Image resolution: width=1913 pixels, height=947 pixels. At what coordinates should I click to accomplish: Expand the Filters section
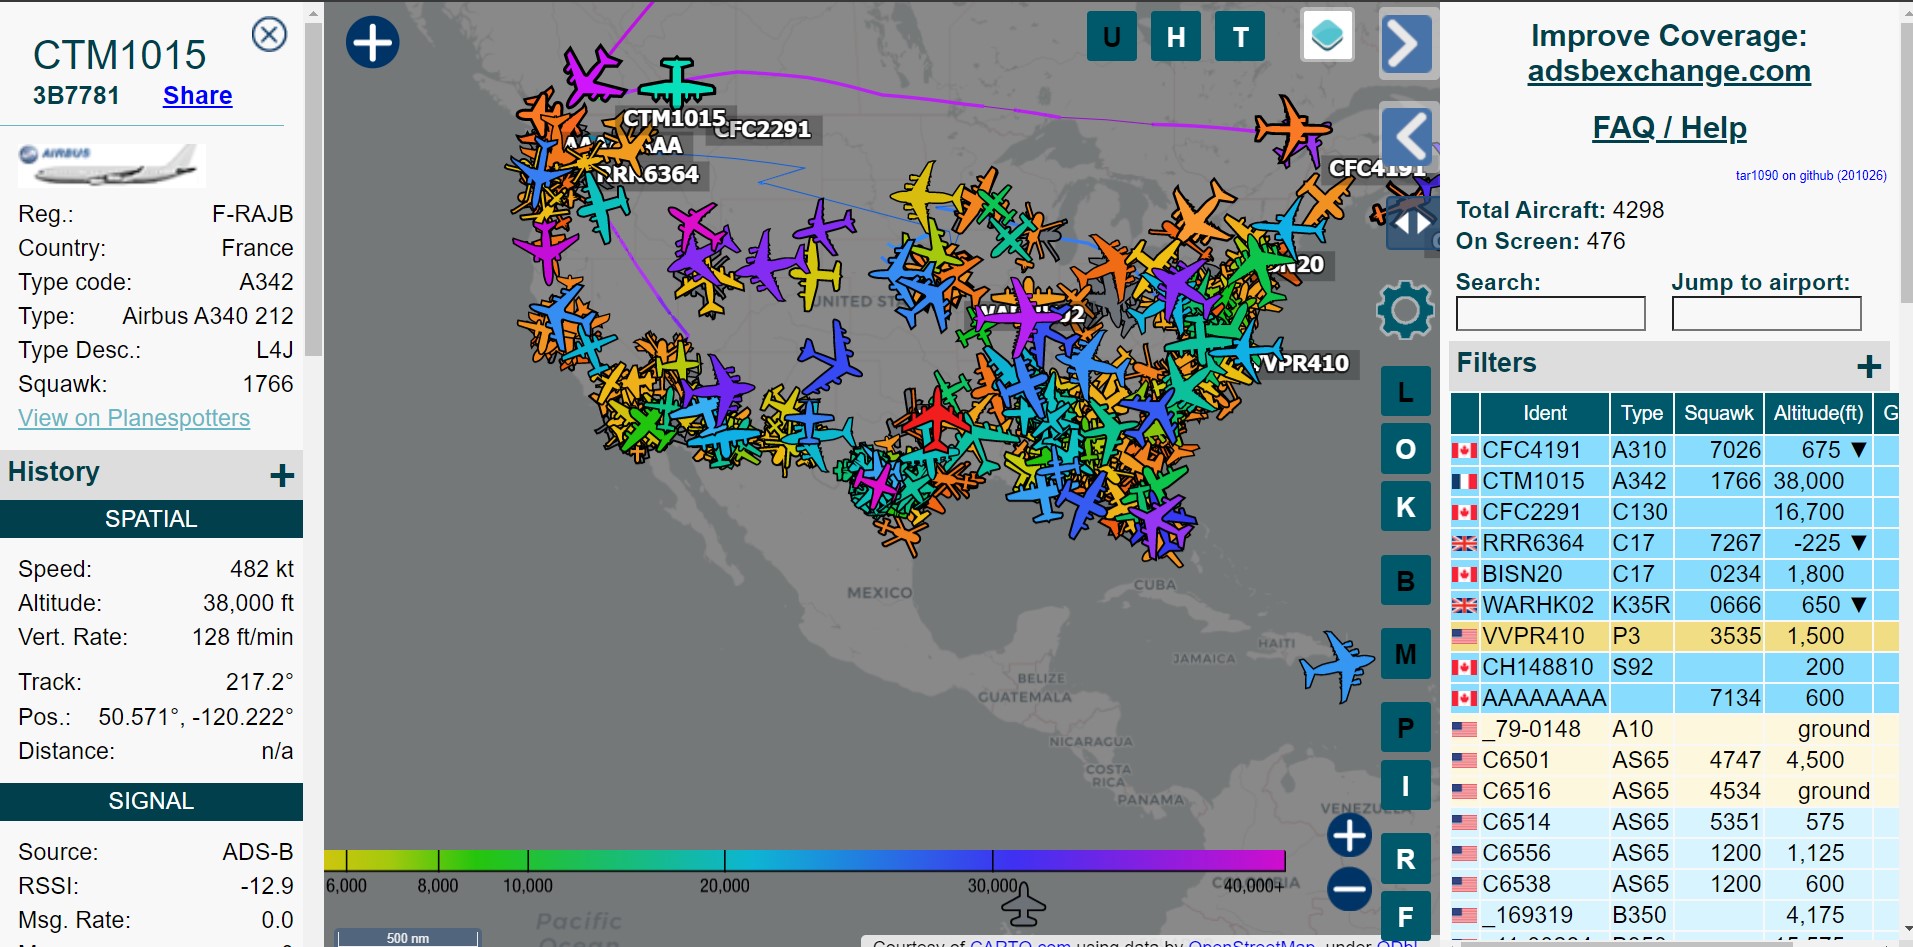(x=1869, y=366)
